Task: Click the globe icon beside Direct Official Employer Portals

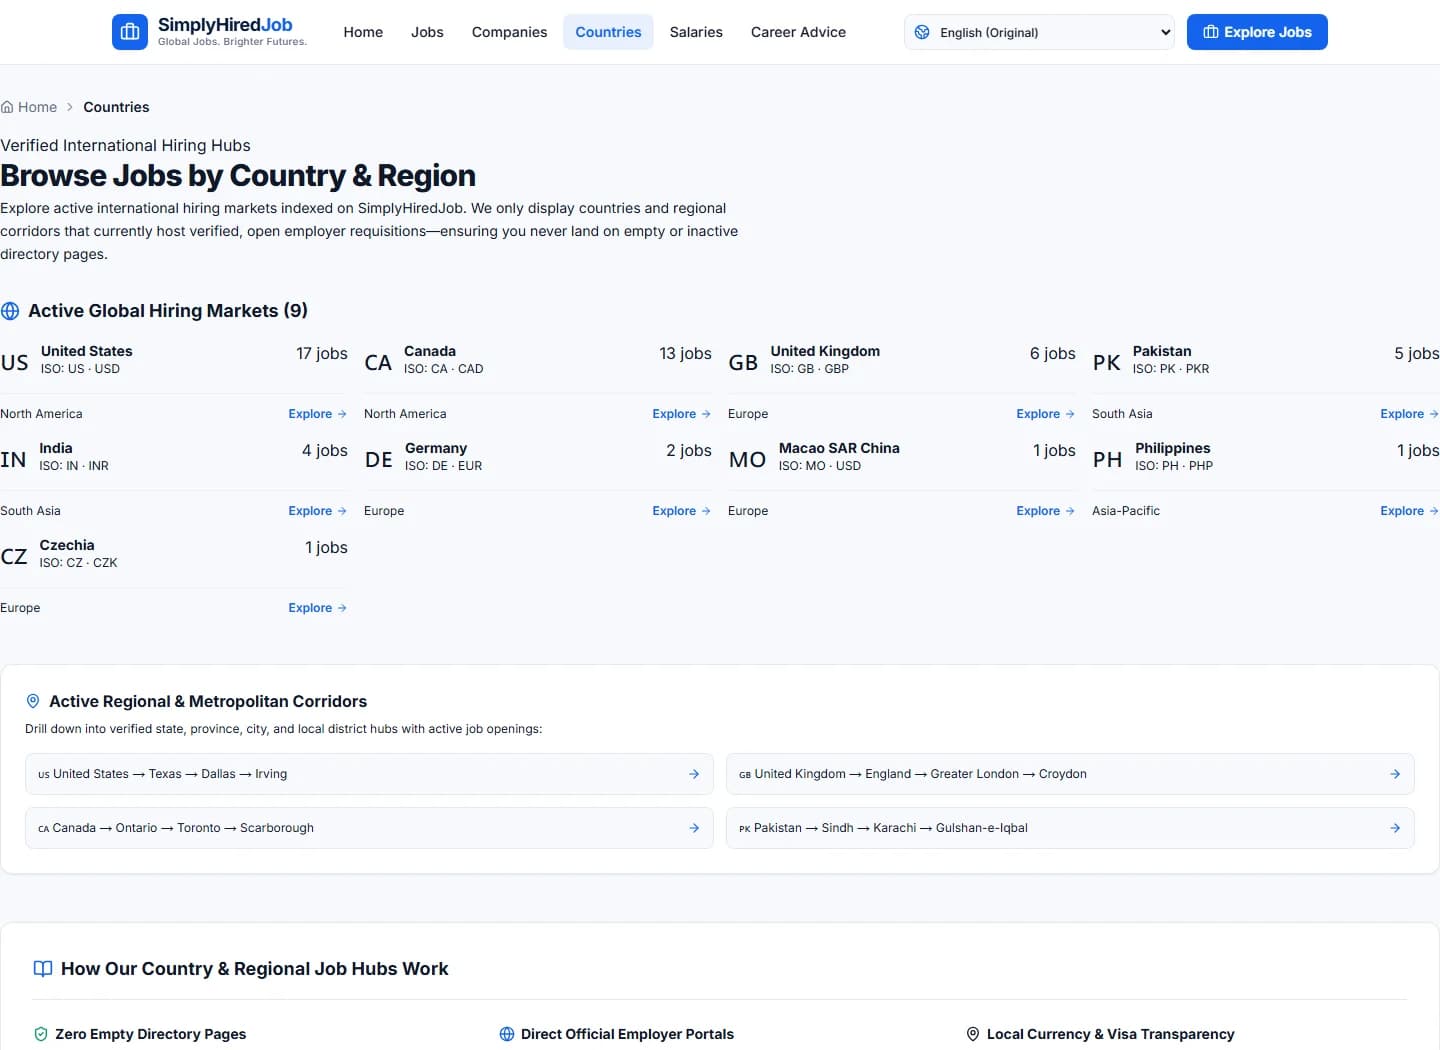Action: point(507,1034)
